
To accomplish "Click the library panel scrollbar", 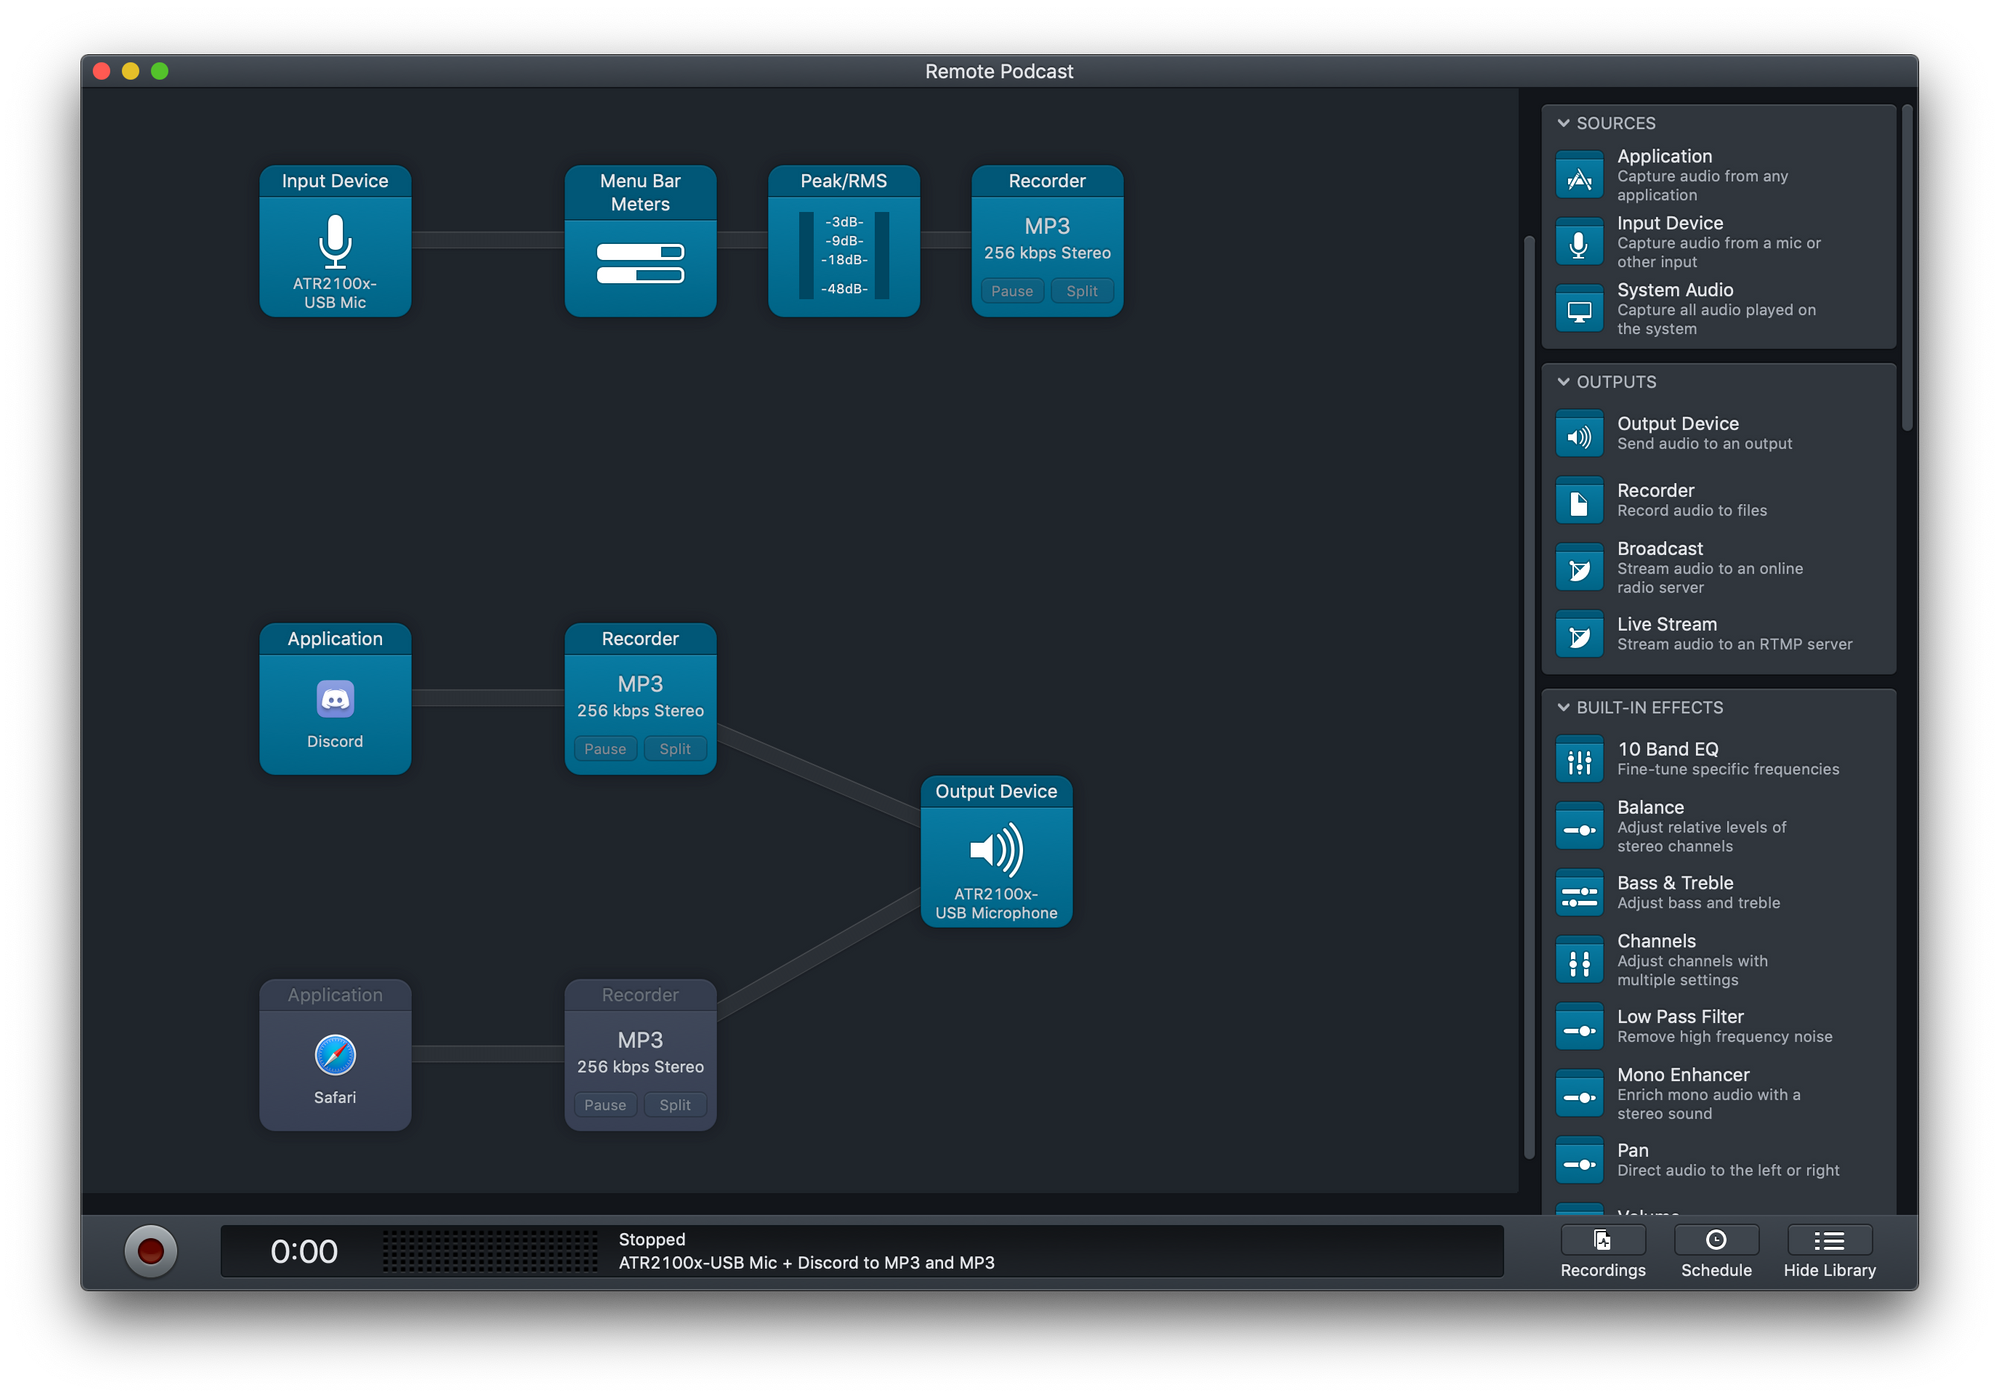I will point(1907,270).
